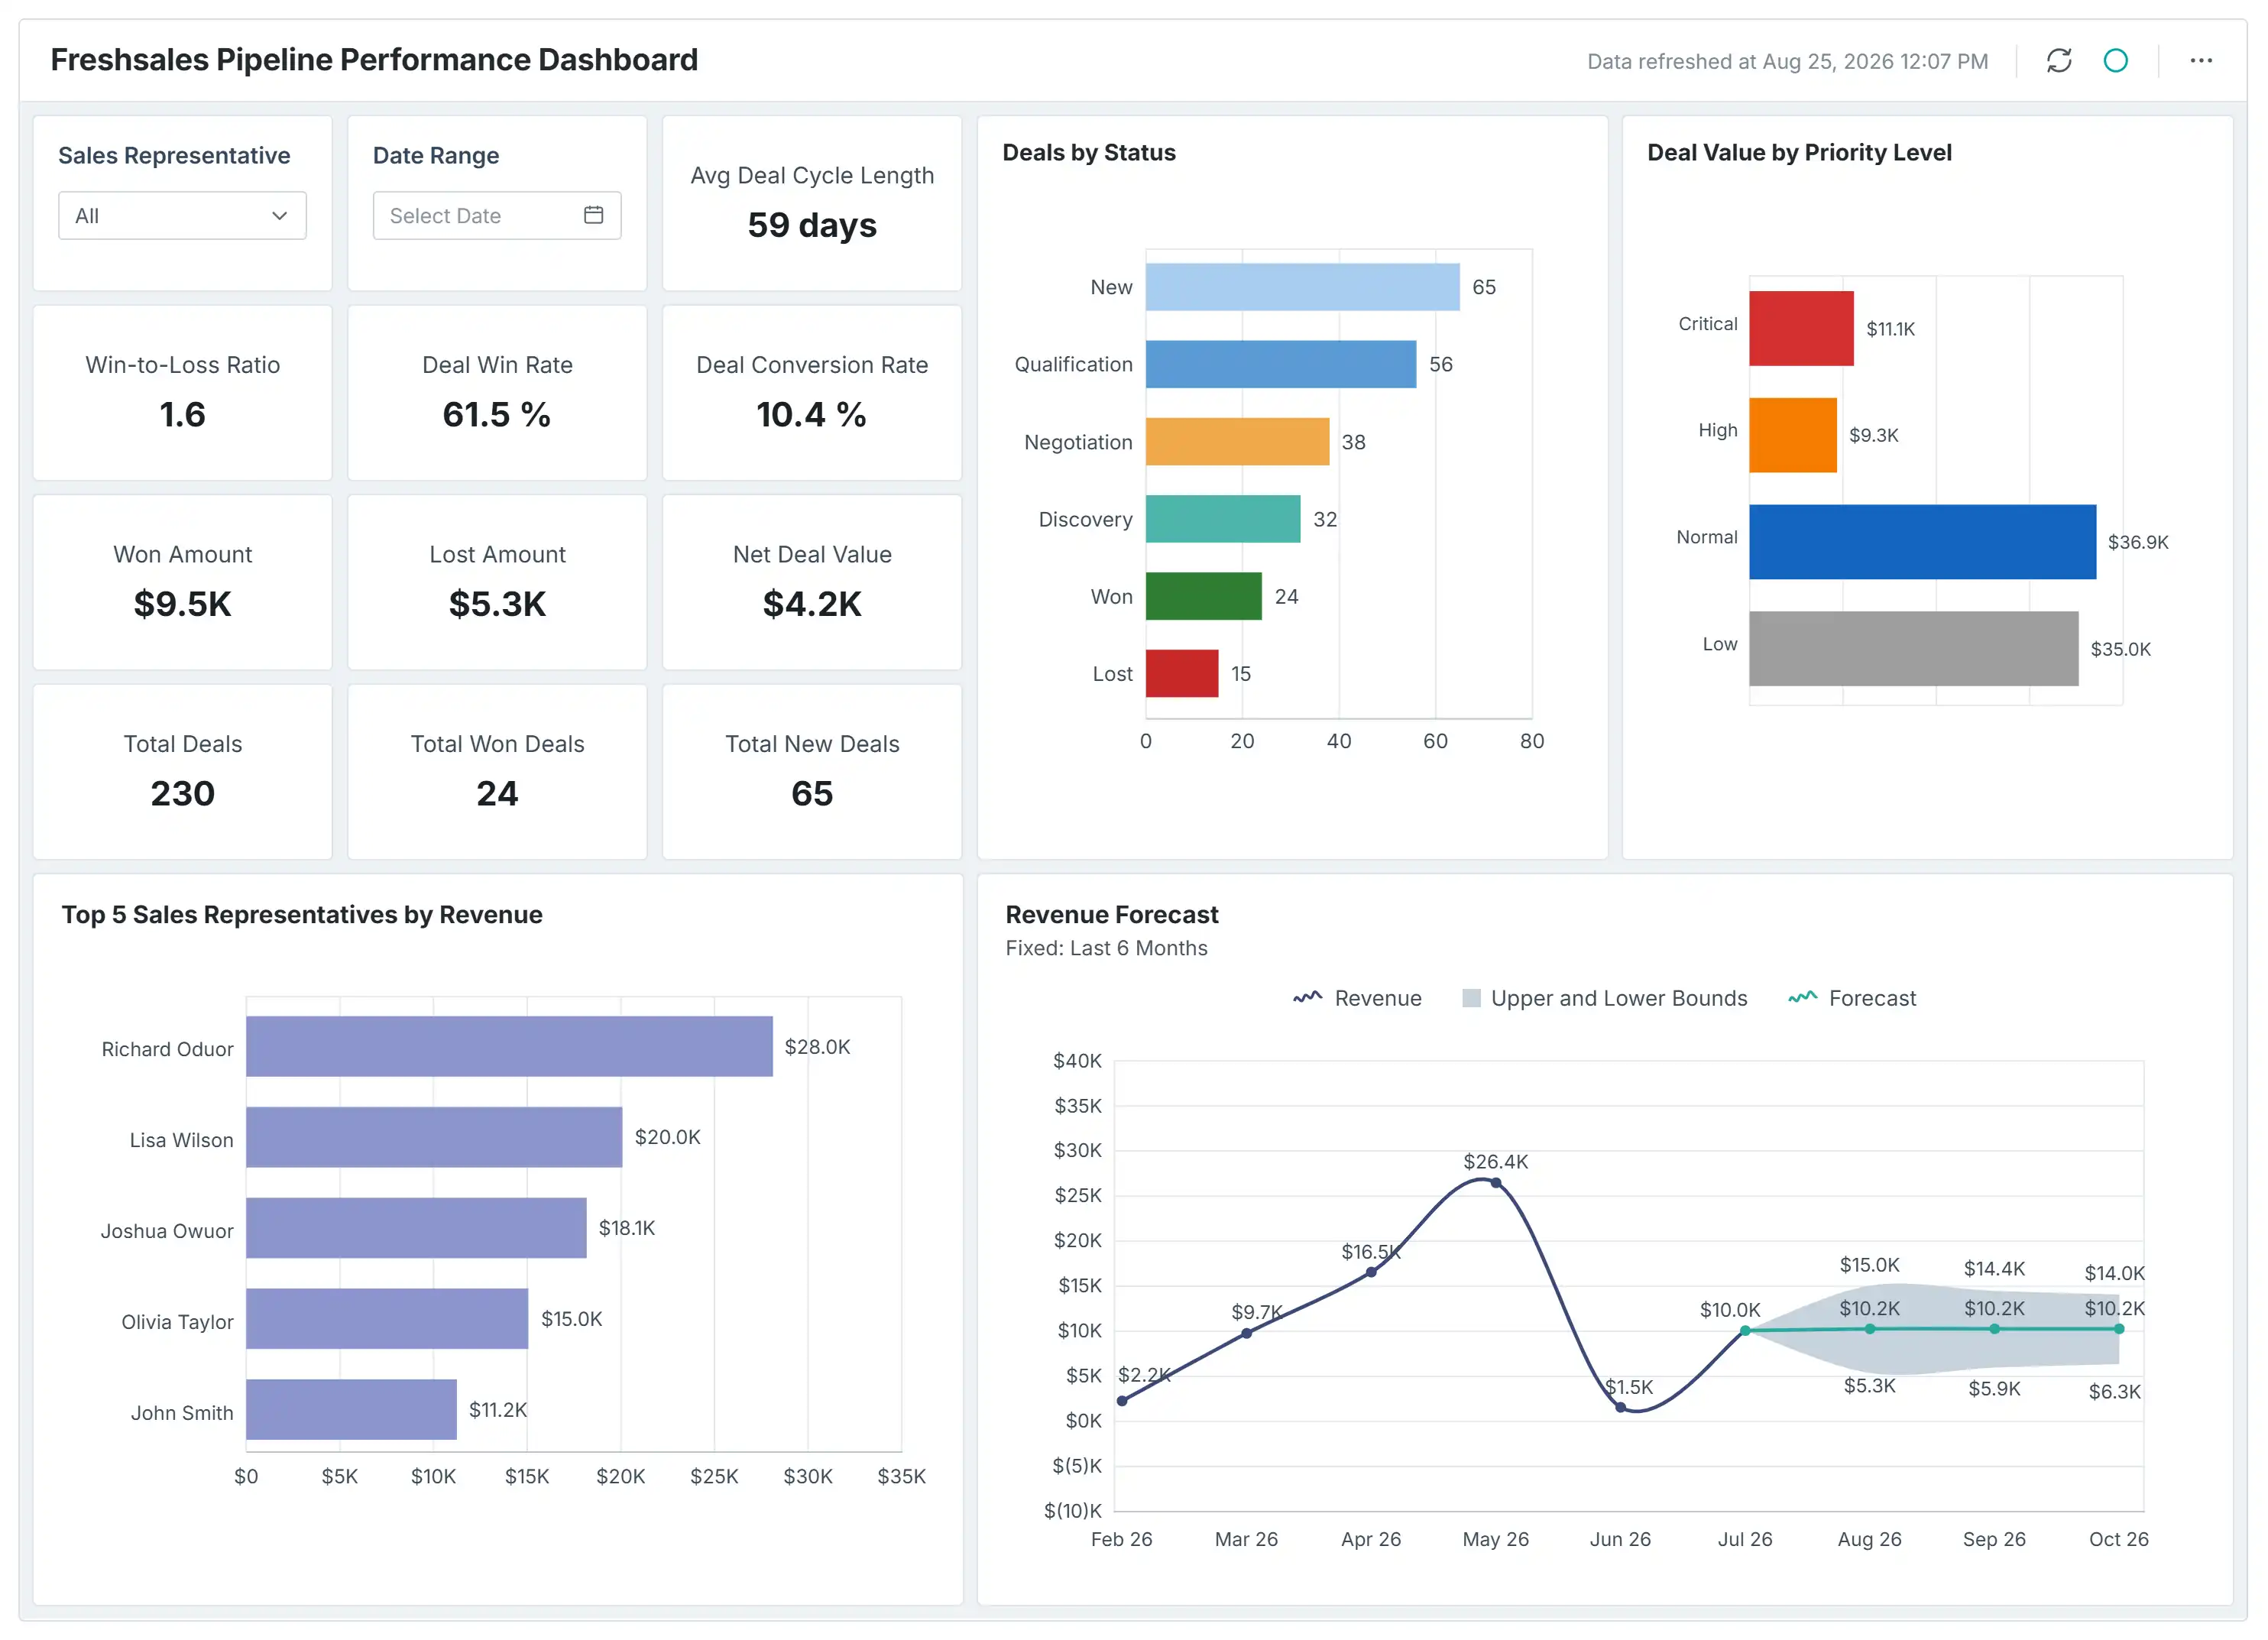The height and width of the screenshot is (1640, 2268).
Task: Click the Feb 26 revenue data point
Action: tap(1122, 1401)
